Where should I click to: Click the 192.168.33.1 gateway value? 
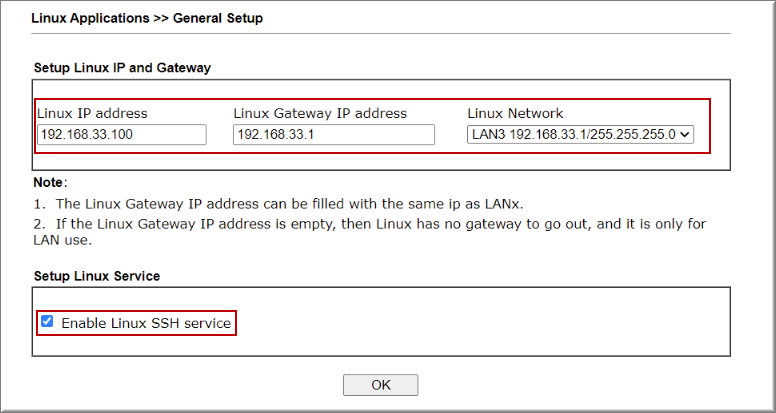click(275, 135)
